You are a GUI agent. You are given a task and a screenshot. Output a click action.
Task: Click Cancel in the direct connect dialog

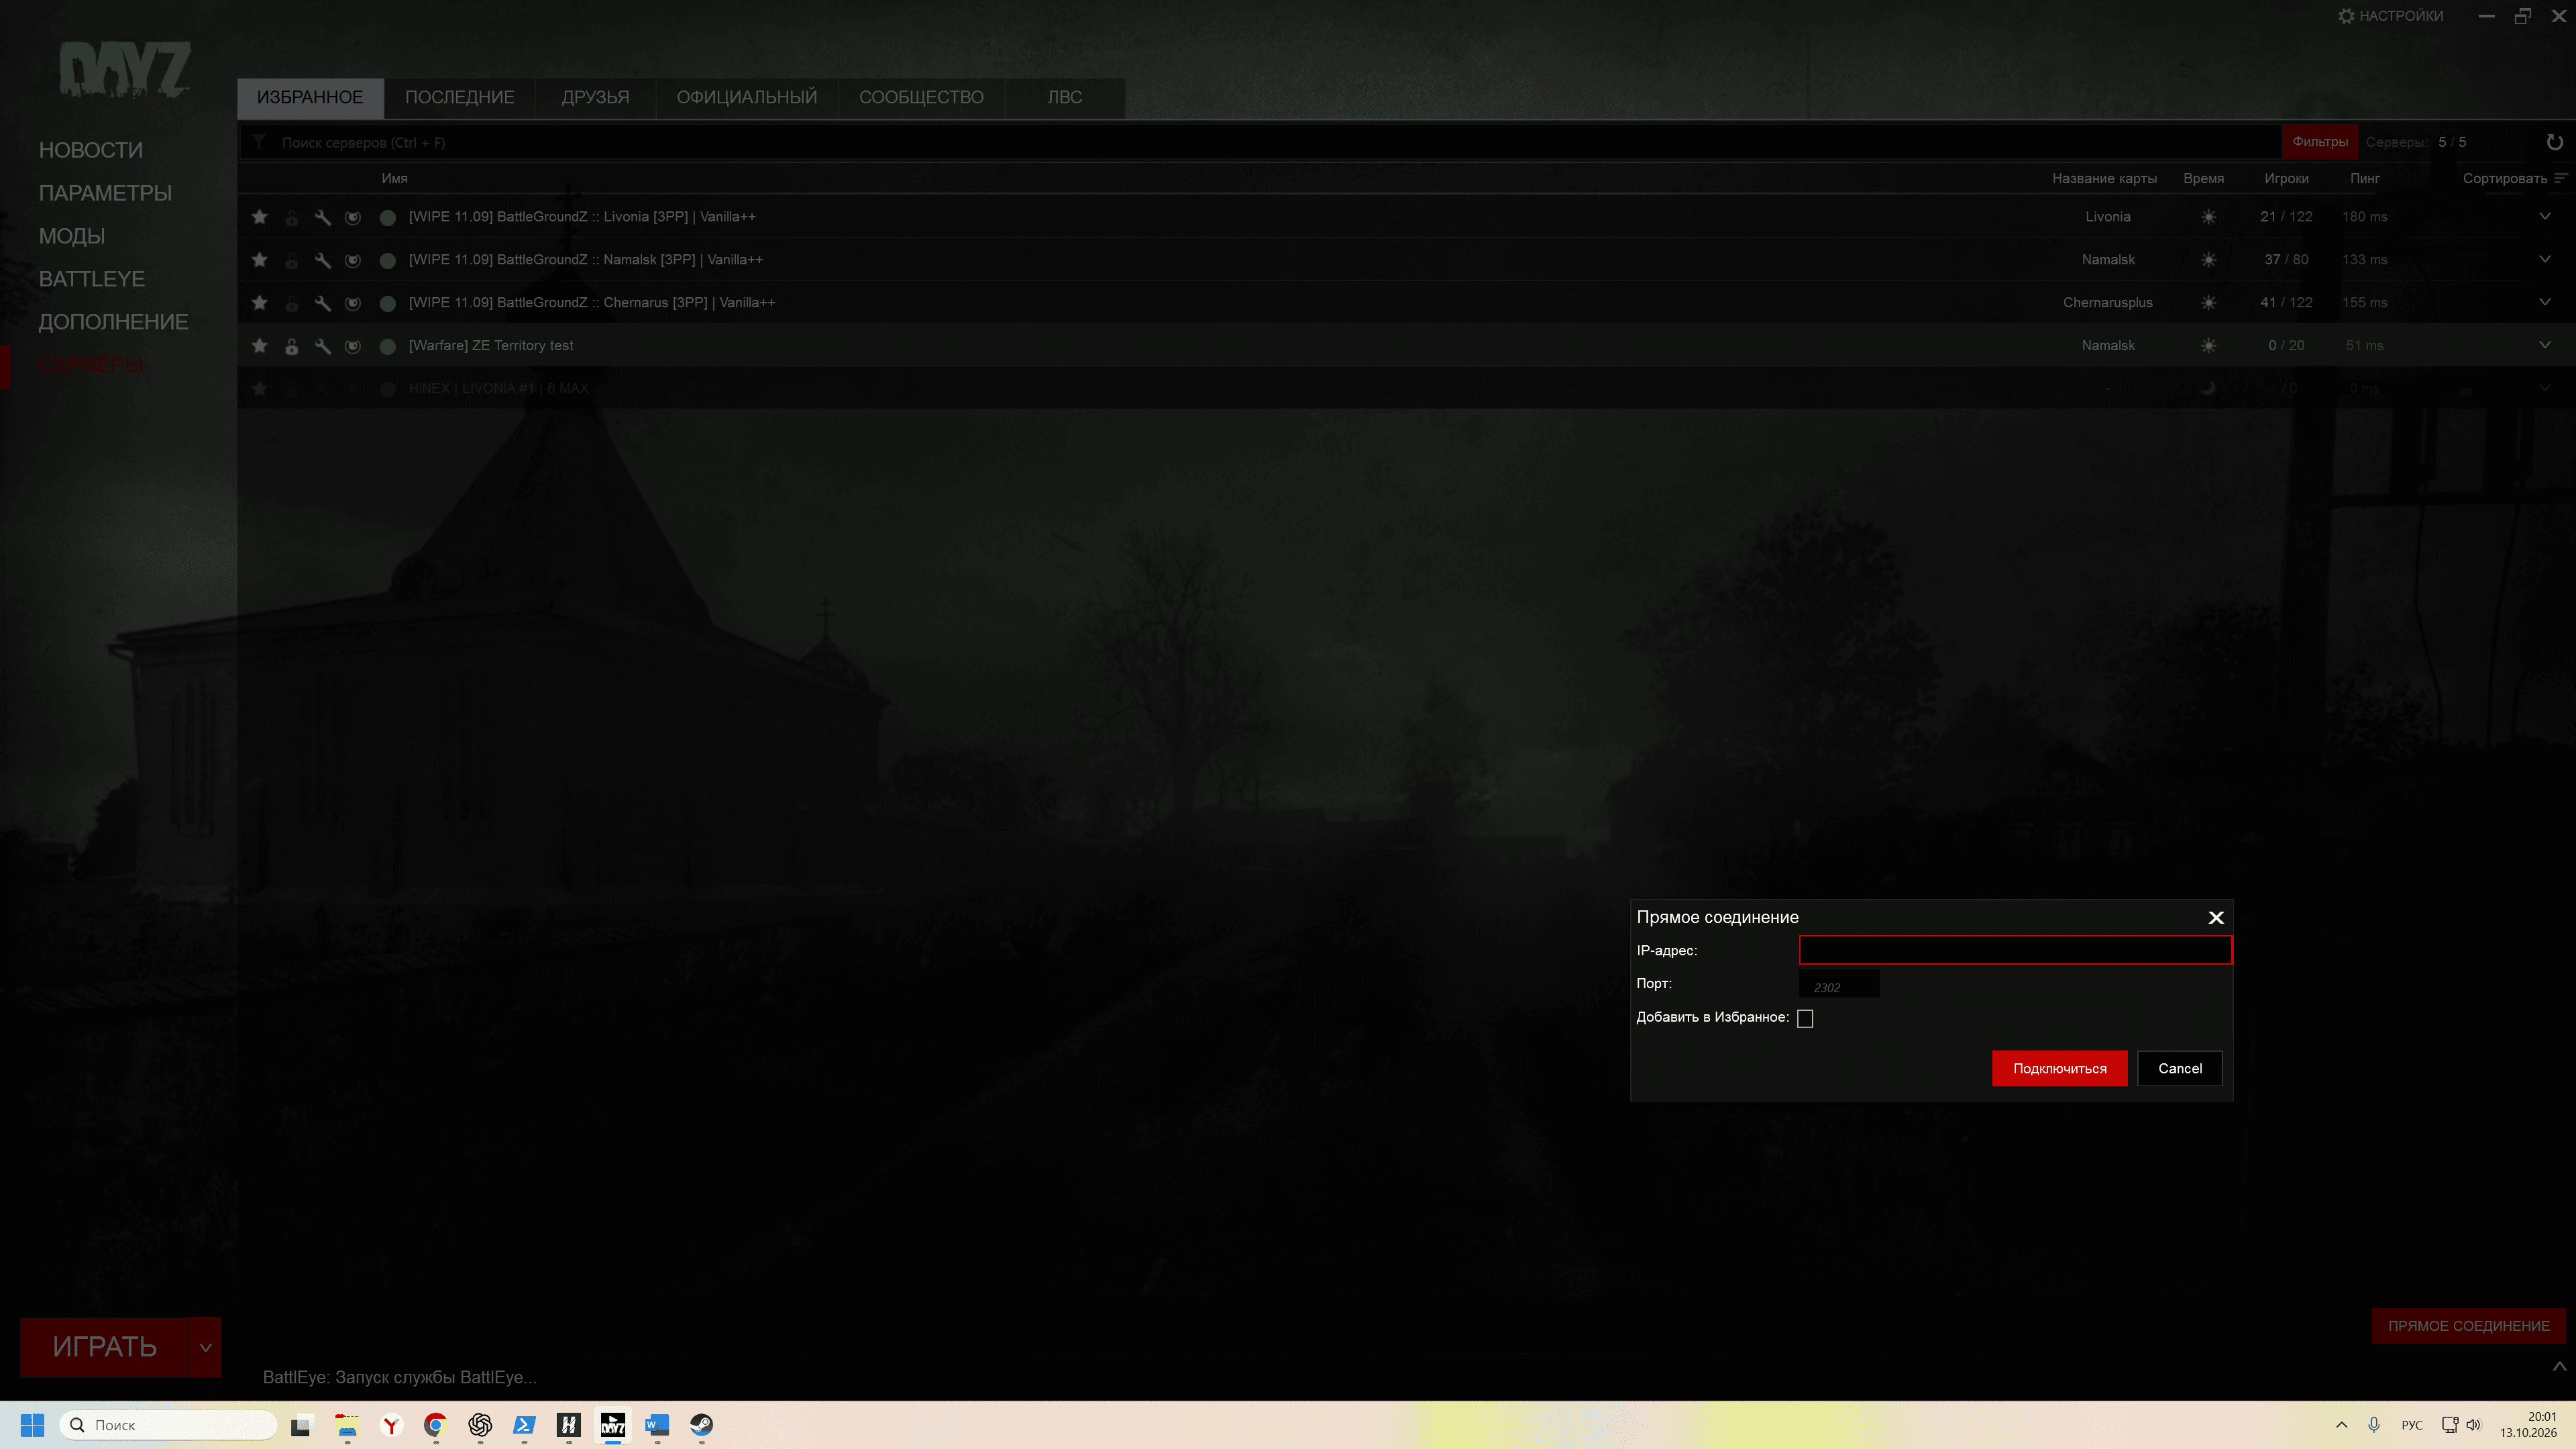tap(2180, 1068)
